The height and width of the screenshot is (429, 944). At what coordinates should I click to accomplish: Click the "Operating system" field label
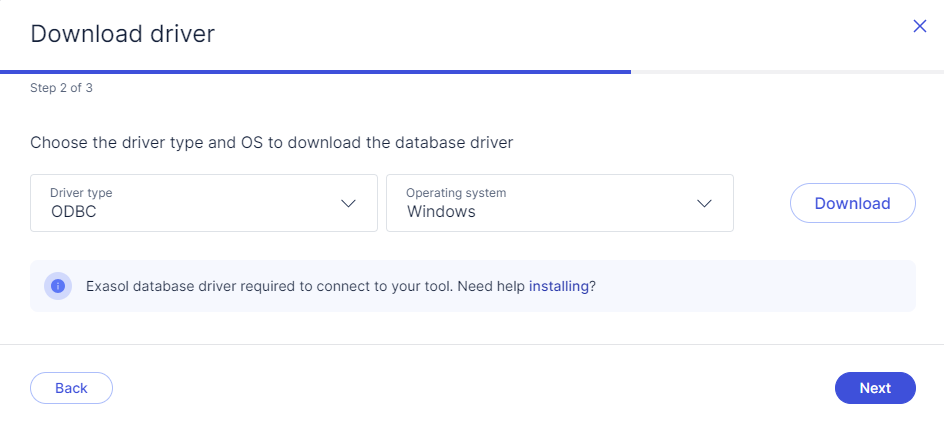click(456, 192)
